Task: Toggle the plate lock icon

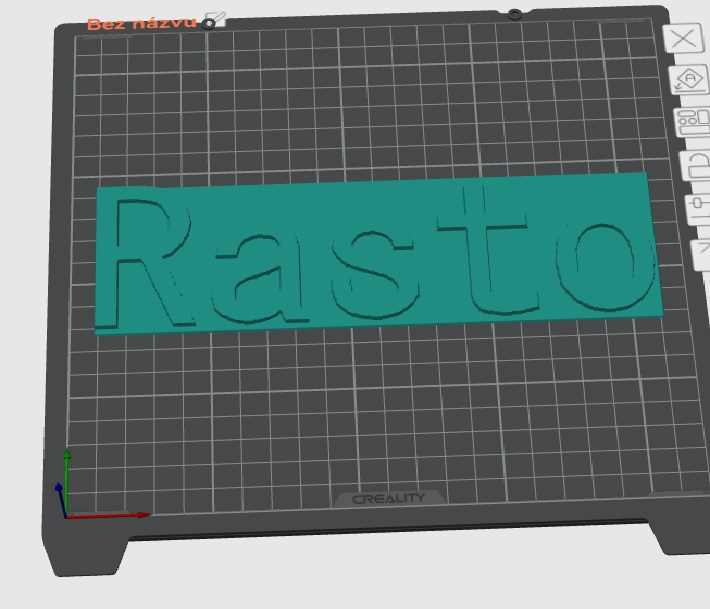Action: (x=697, y=166)
